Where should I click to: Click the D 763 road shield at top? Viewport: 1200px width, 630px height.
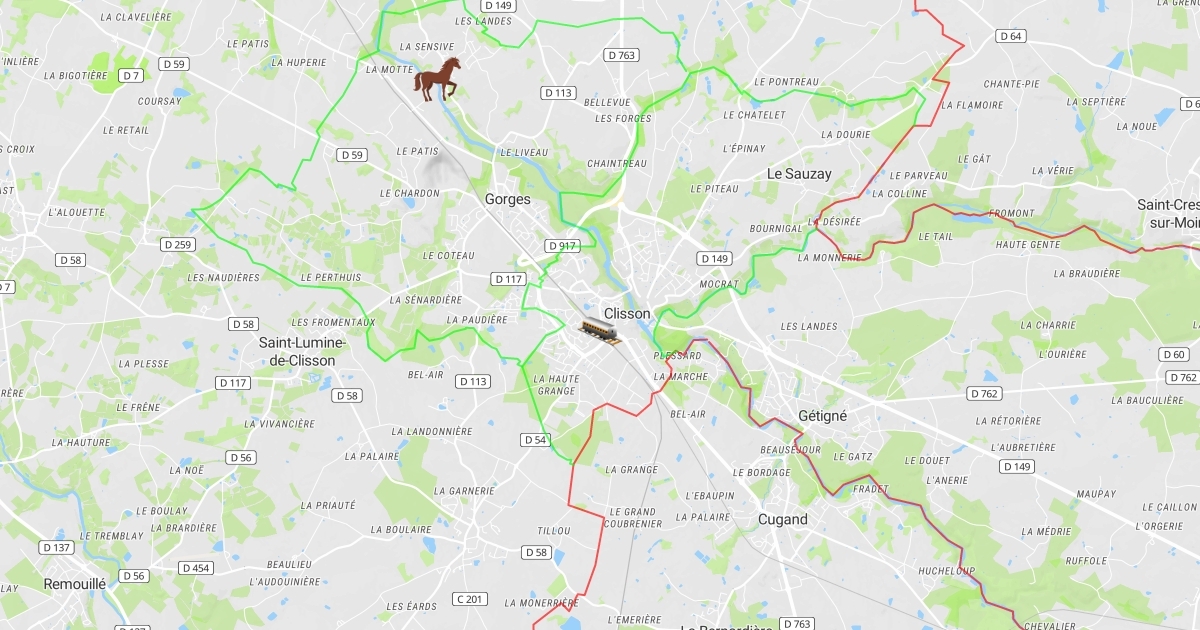(x=620, y=55)
